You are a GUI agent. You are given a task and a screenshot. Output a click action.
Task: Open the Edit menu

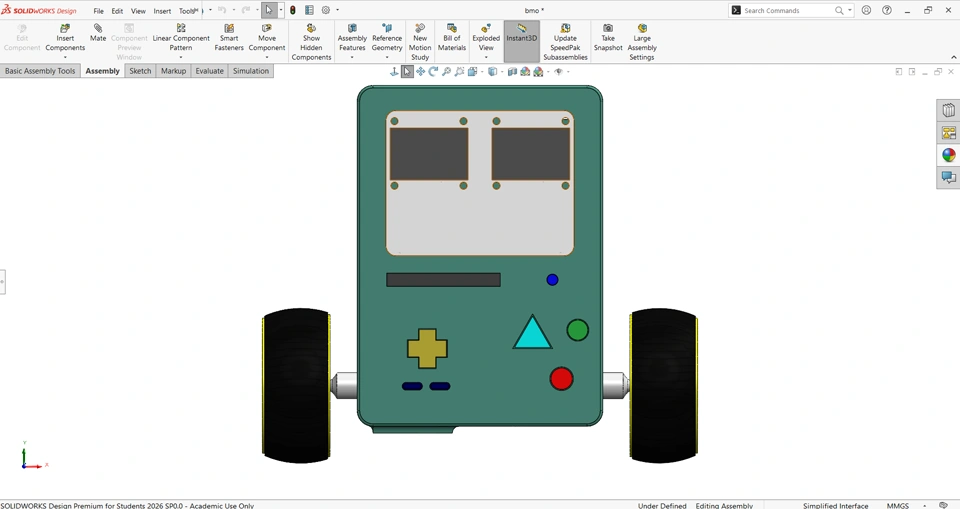tap(117, 11)
